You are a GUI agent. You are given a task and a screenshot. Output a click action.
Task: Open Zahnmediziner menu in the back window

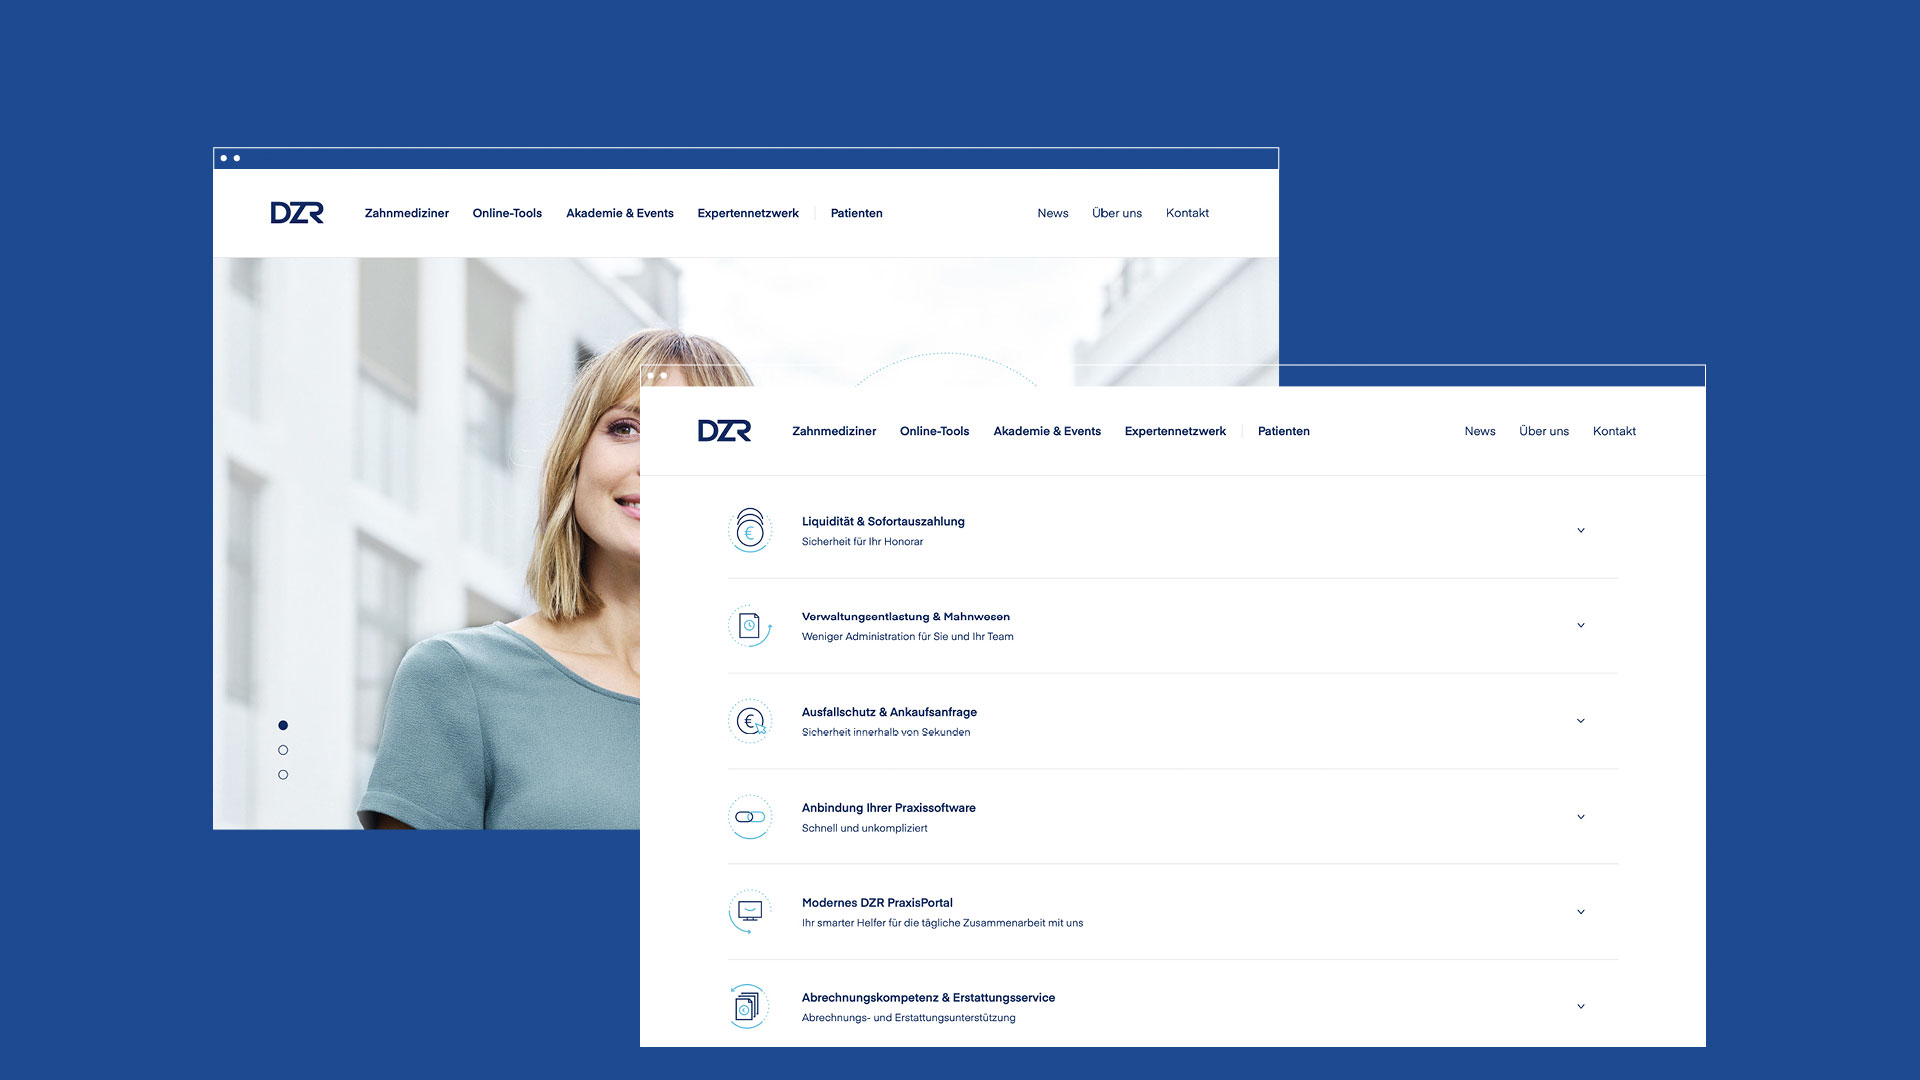[407, 213]
